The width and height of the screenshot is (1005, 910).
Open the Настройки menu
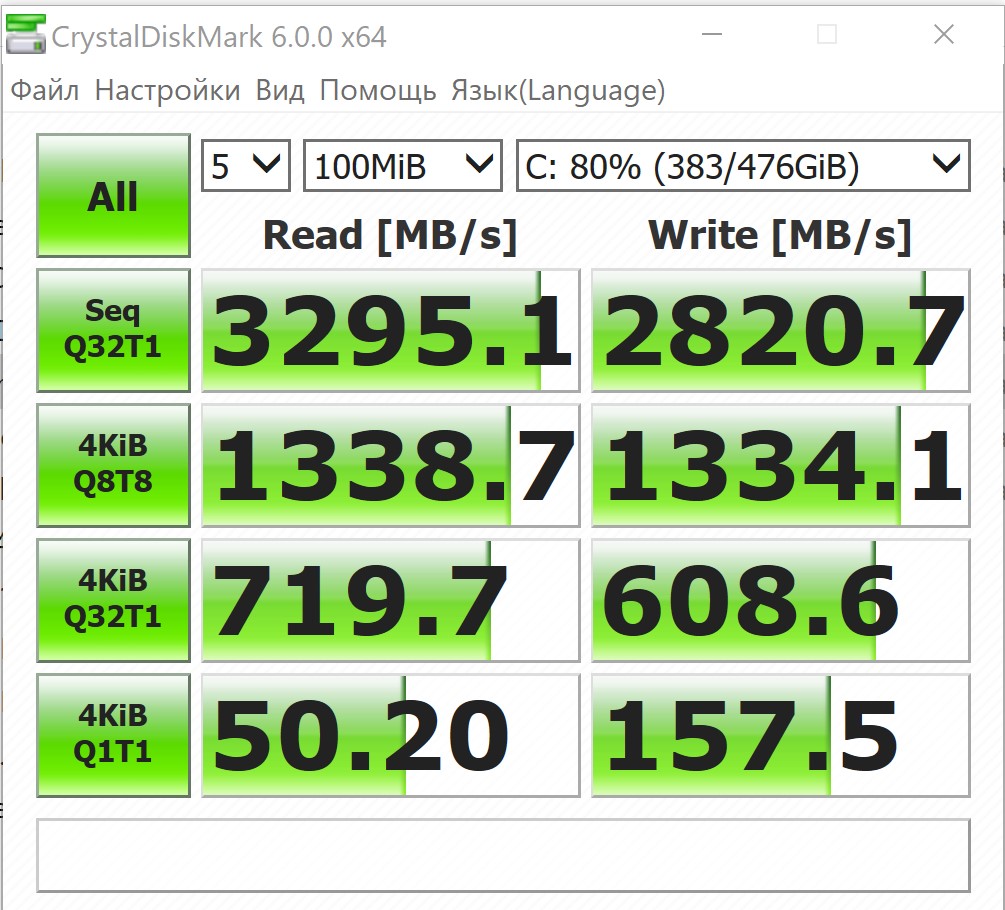(167, 90)
